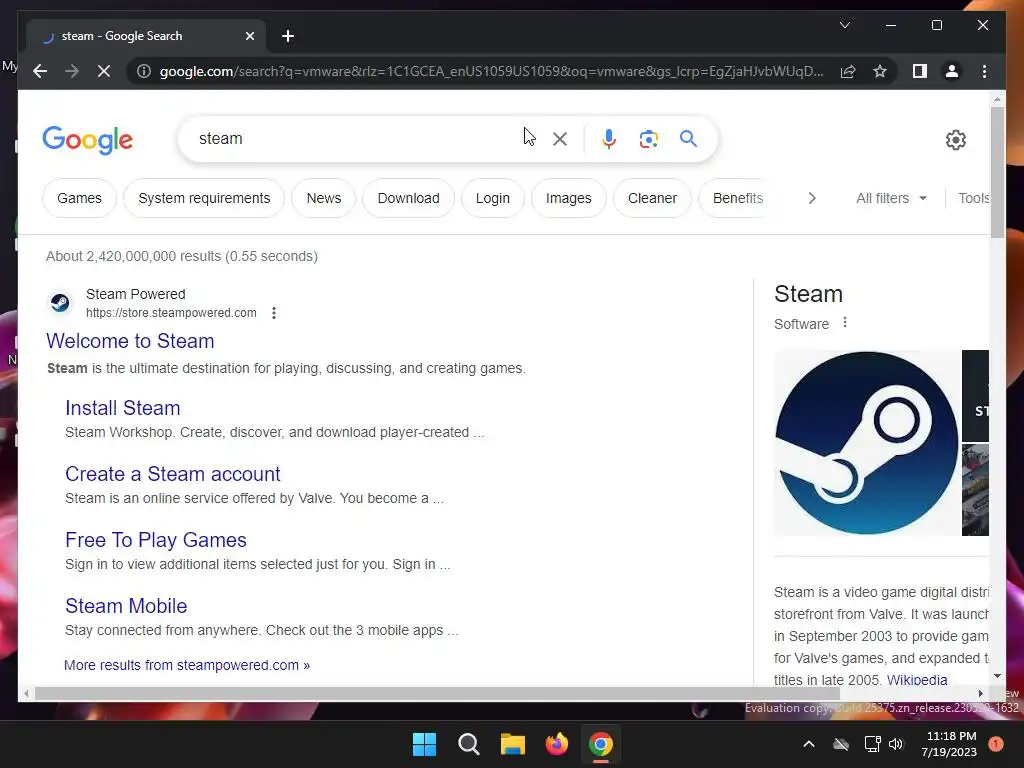Go back to the previous page
This screenshot has width=1024, height=768.
click(40, 71)
